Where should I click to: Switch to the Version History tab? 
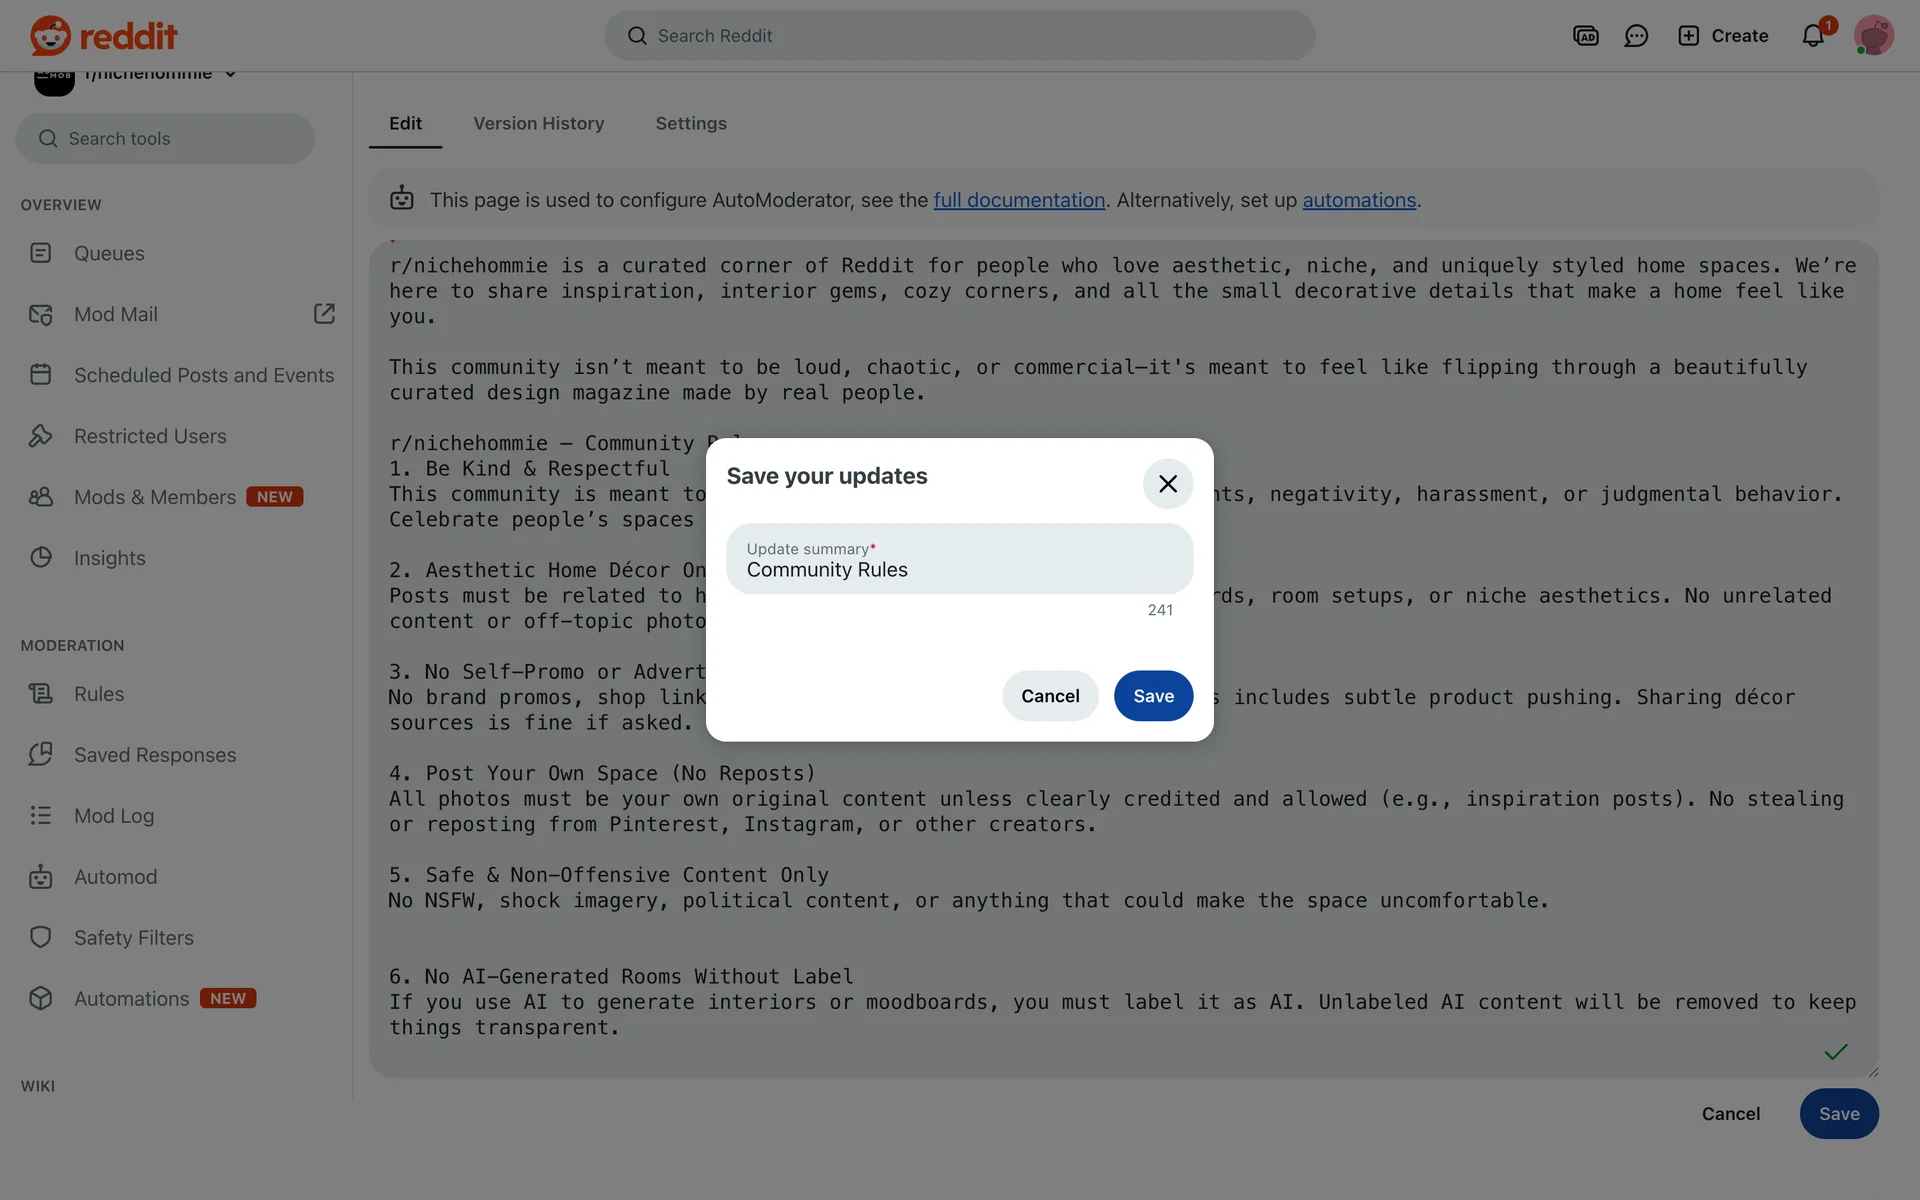(538, 124)
